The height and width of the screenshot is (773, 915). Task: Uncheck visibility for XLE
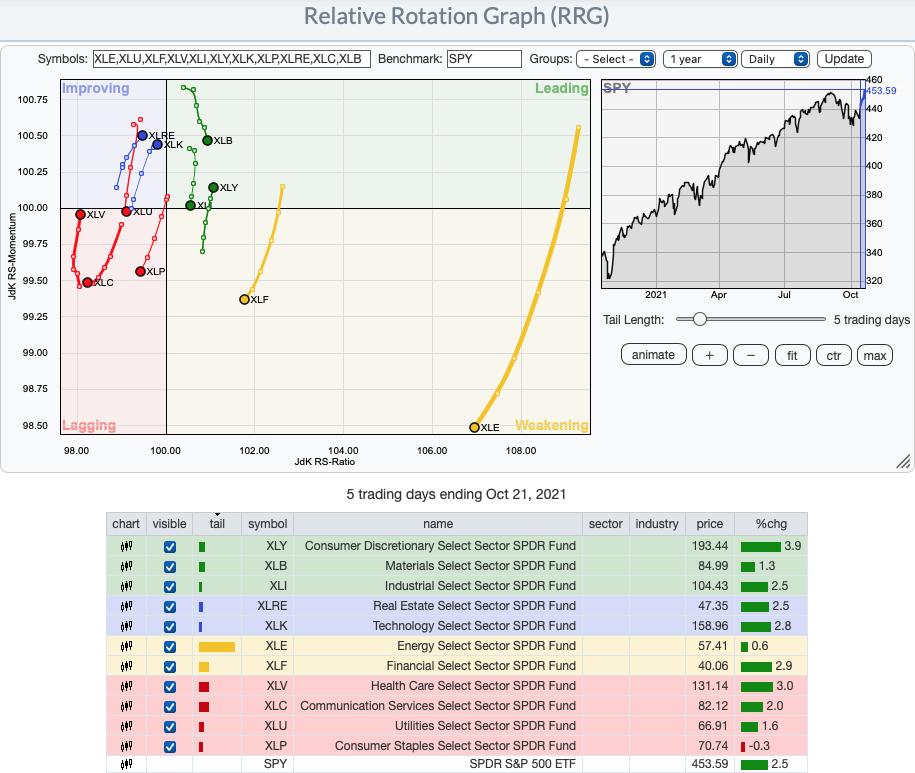pyautogui.click(x=170, y=646)
